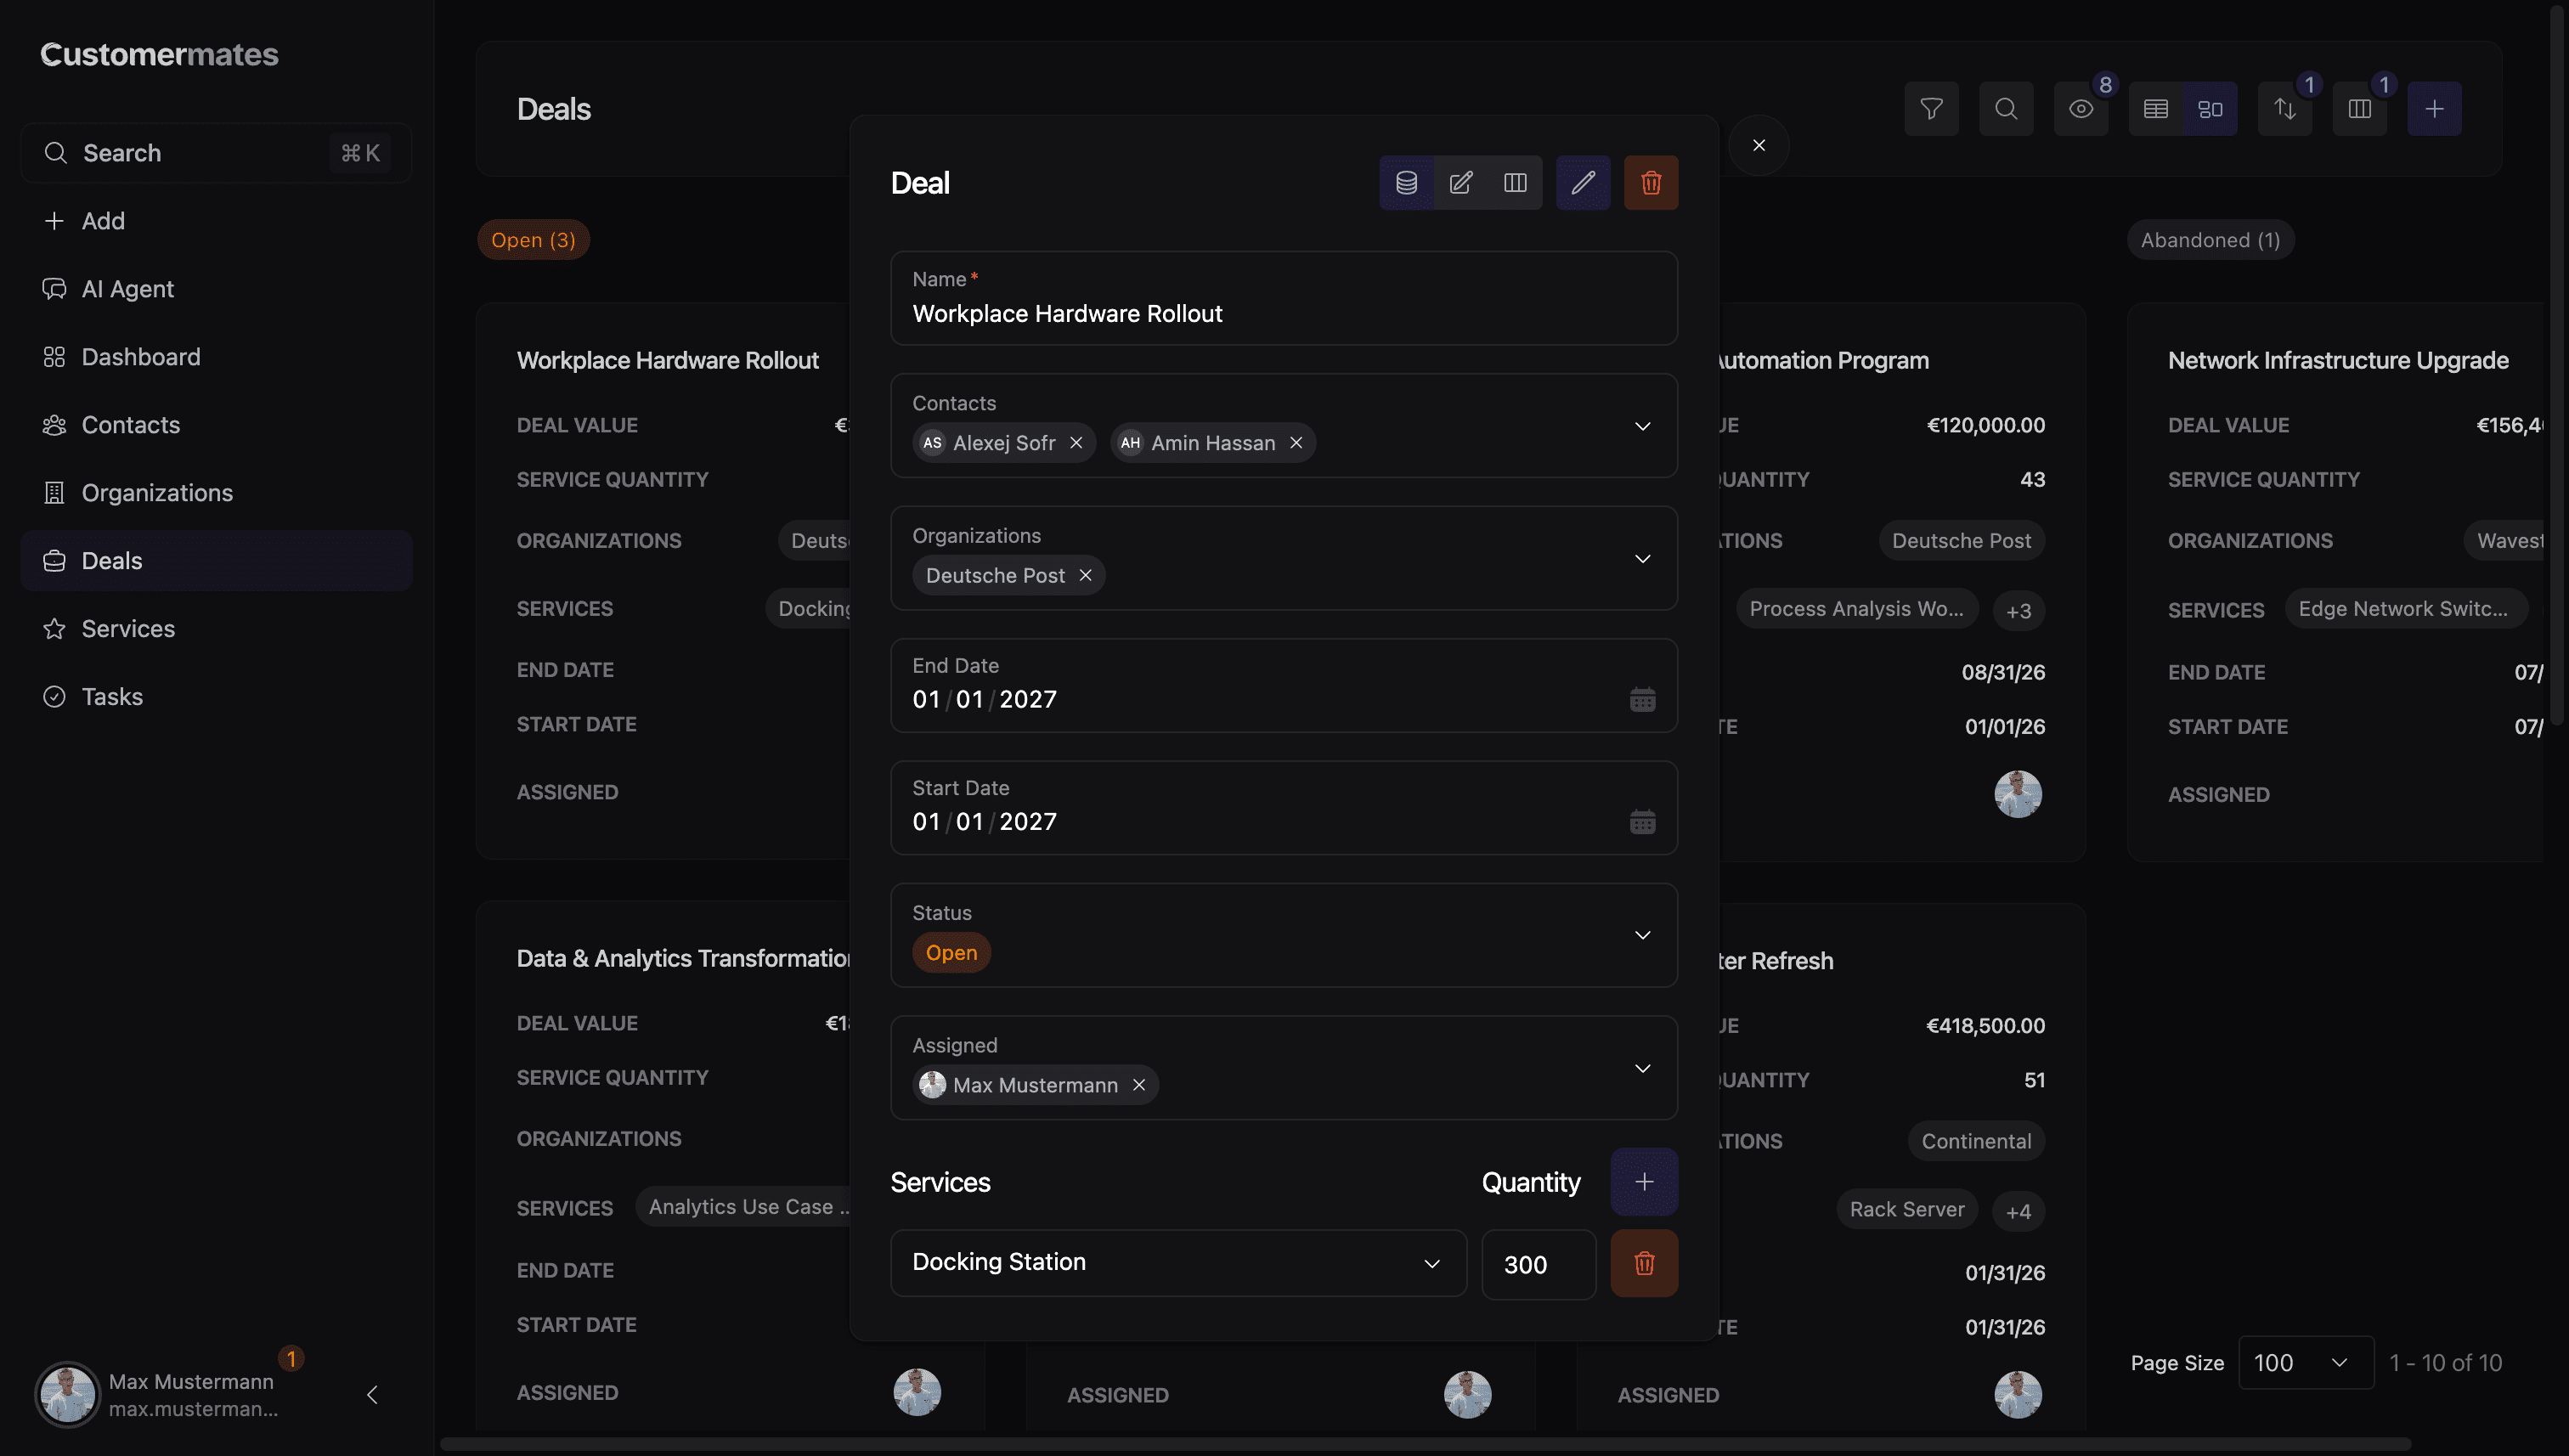Click the sort arrows icon in Deals toolbar

pyautogui.click(x=2284, y=109)
